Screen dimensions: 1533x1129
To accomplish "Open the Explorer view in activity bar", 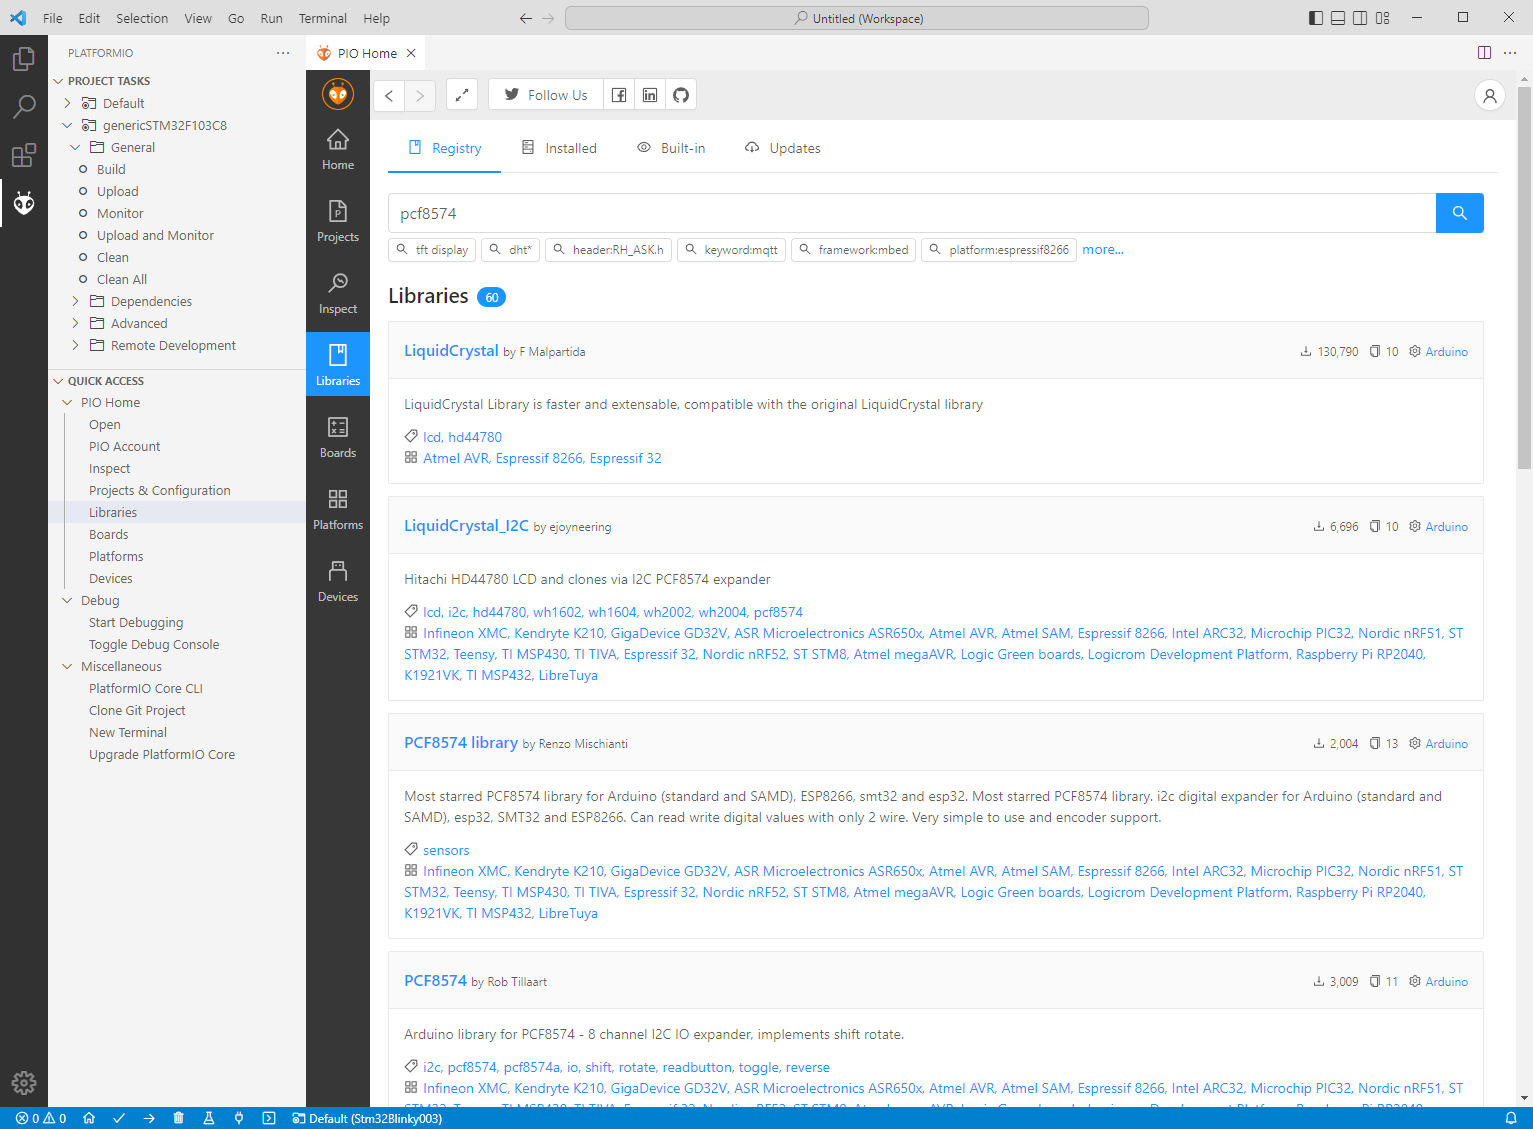I will [x=24, y=59].
